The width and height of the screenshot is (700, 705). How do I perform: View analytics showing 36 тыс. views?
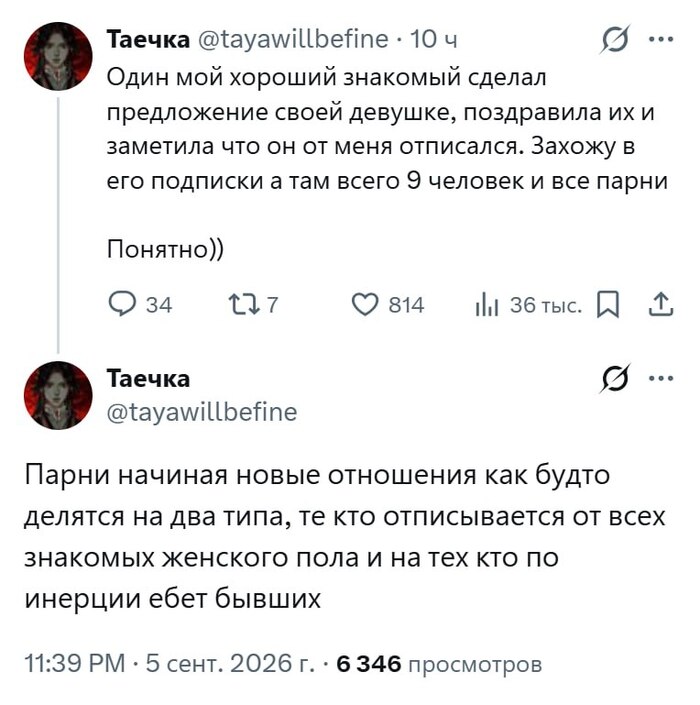pos(529,305)
